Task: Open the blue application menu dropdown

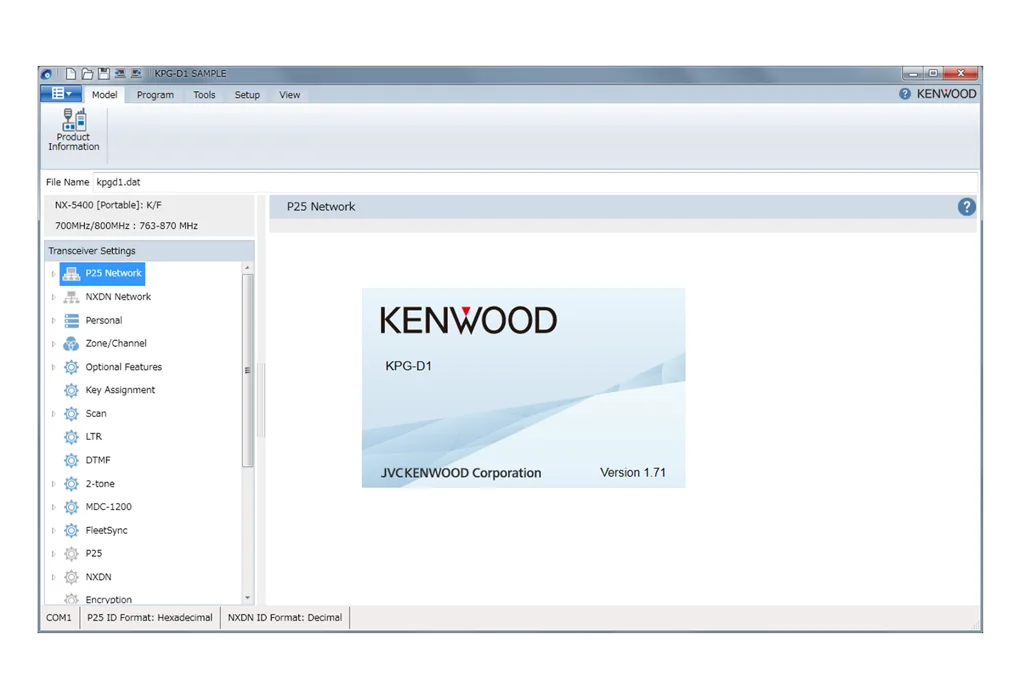Action: point(61,94)
